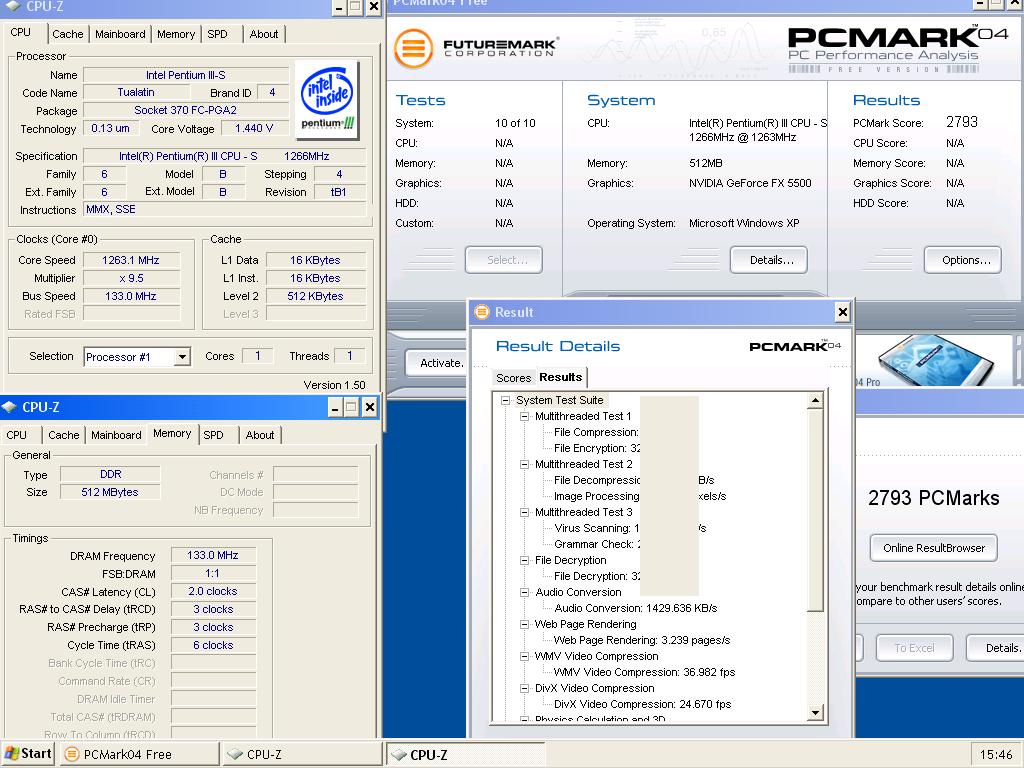Open Memory tab in top CPU-Z window
The height and width of the screenshot is (768, 1024).
[x=176, y=34]
